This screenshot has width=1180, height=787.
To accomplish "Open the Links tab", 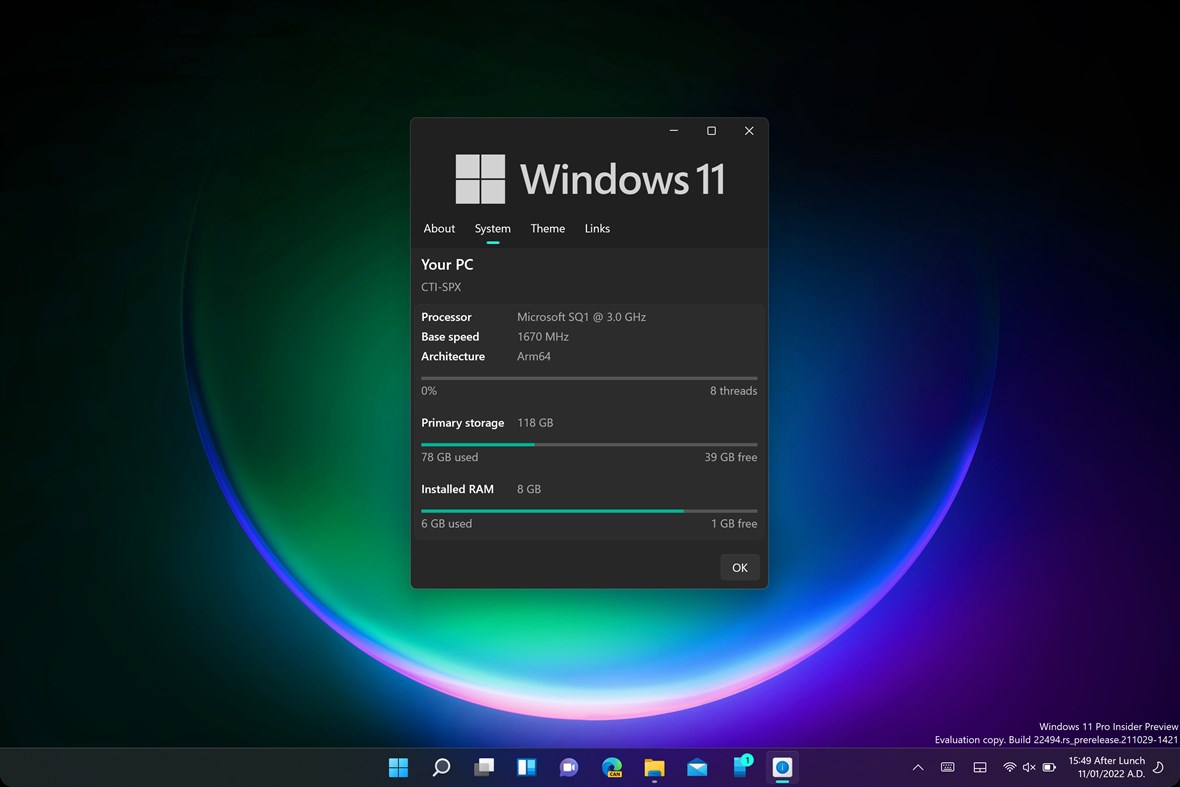I will click(x=597, y=228).
